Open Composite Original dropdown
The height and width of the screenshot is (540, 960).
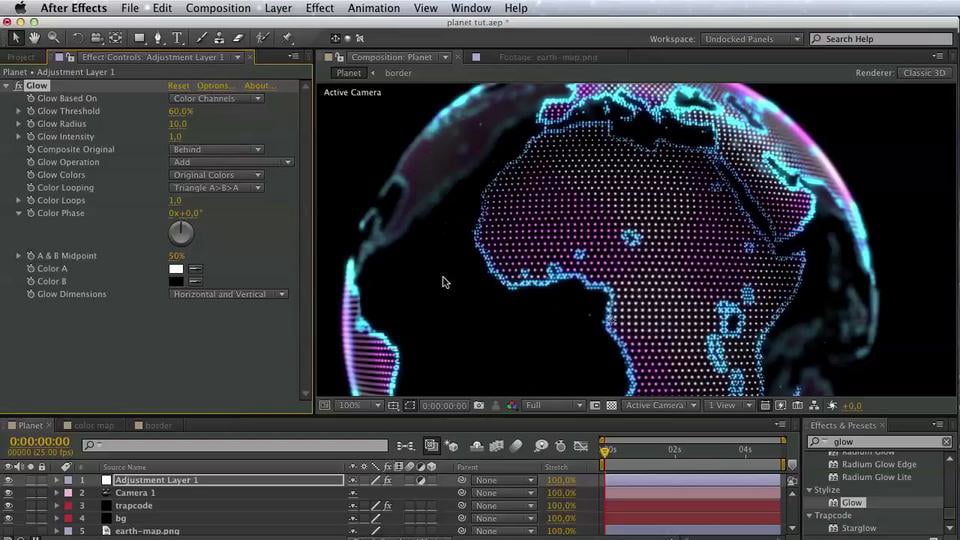click(216, 149)
